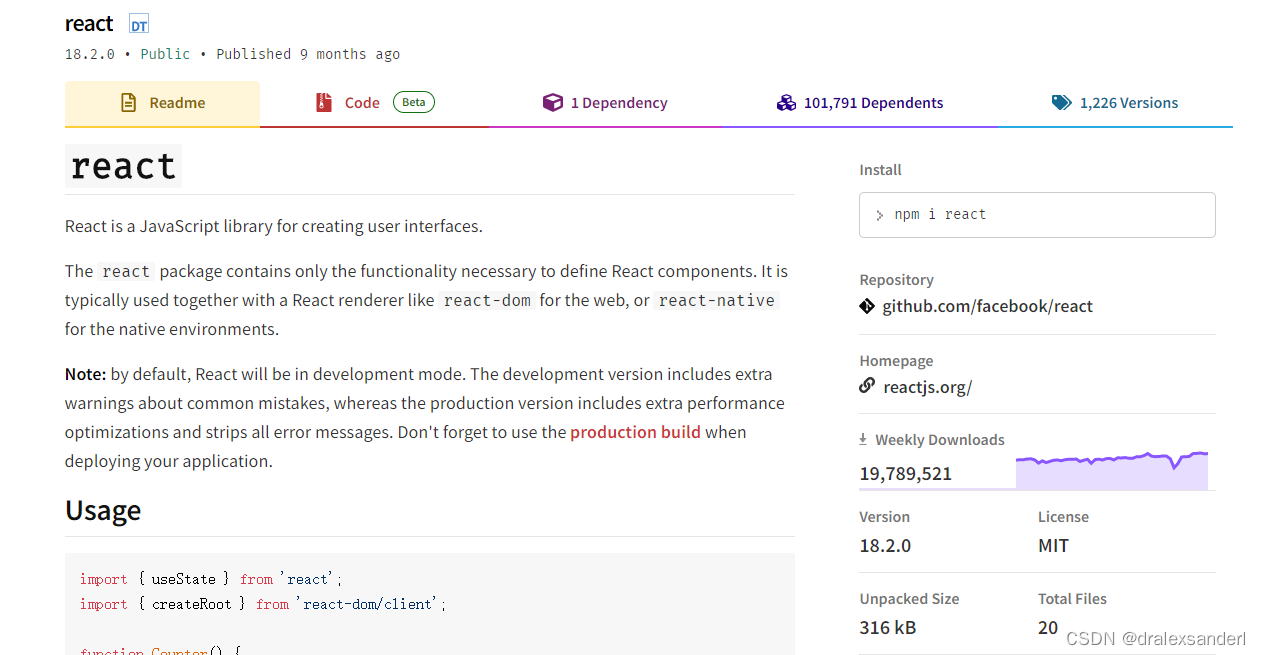The image size is (1261, 655).
Task: Click the Dependents stacked cubes icon
Action: pyautogui.click(x=786, y=103)
